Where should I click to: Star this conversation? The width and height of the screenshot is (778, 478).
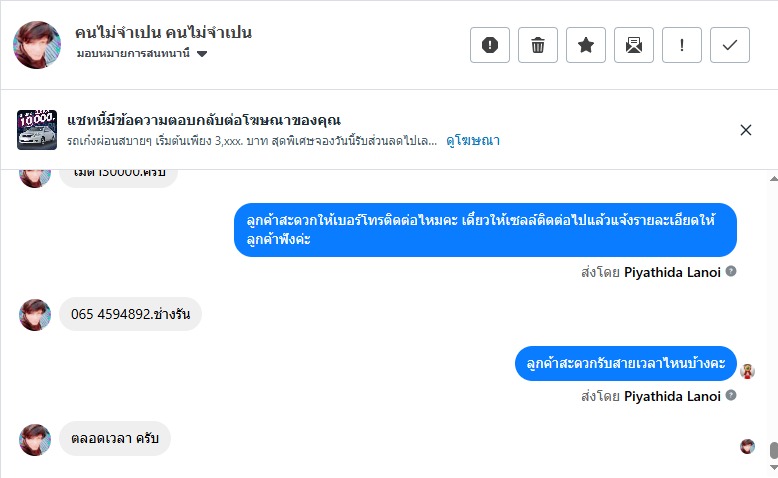(x=586, y=45)
